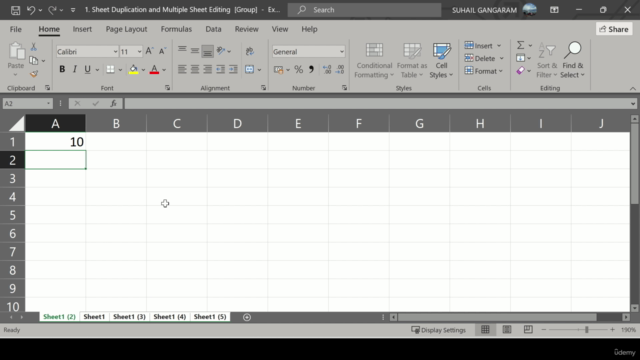Screen dimensions: 640x360
Task: Click the Wrap Text icon
Action: coord(250,51)
